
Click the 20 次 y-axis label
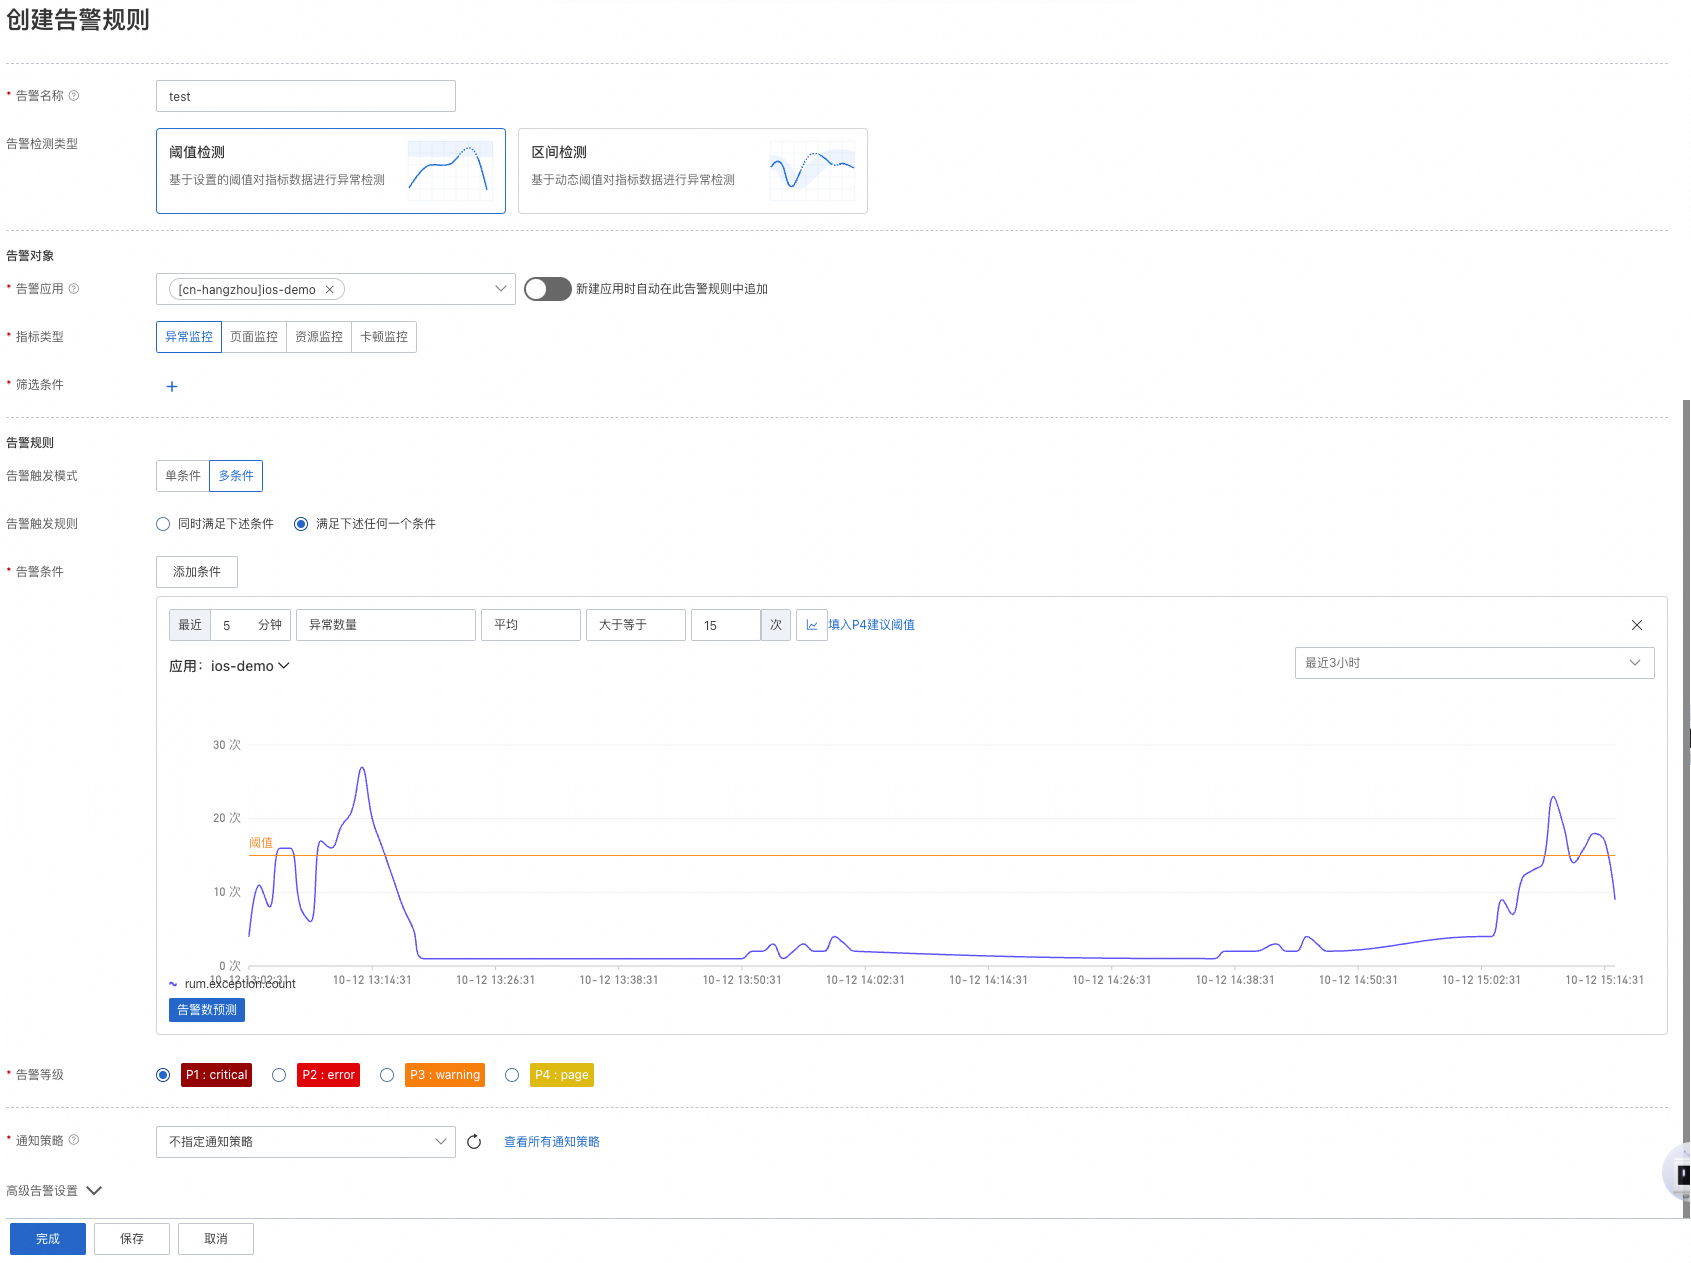(x=227, y=818)
